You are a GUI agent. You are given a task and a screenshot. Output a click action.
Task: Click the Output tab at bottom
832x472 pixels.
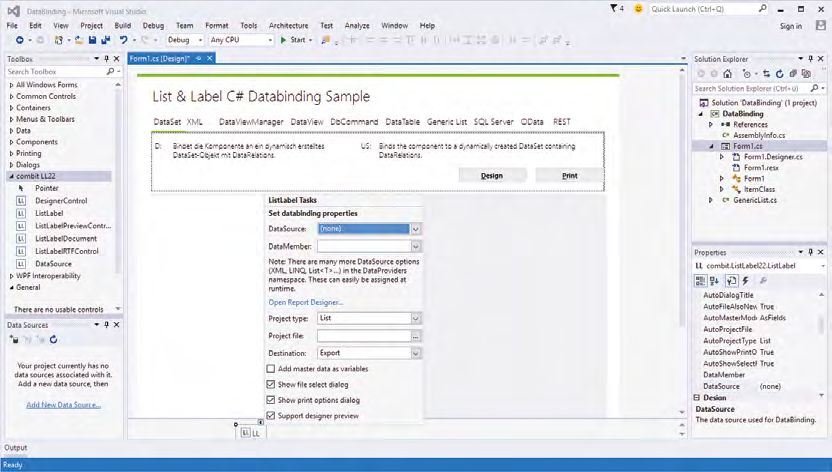pos(16,448)
